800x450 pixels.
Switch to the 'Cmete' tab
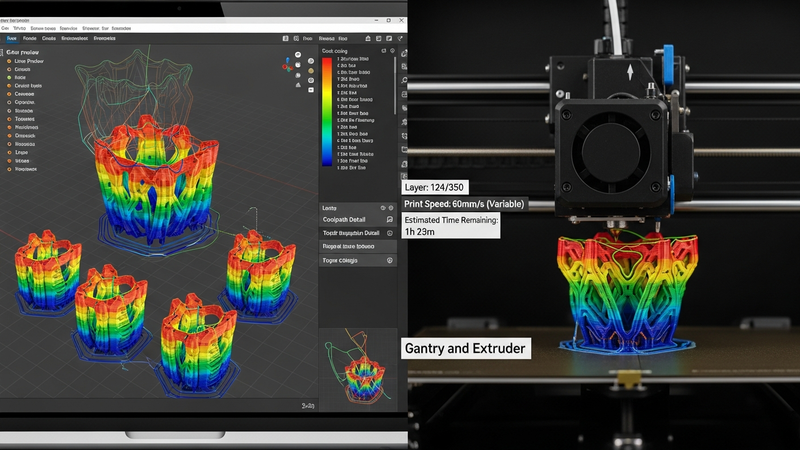click(48, 38)
